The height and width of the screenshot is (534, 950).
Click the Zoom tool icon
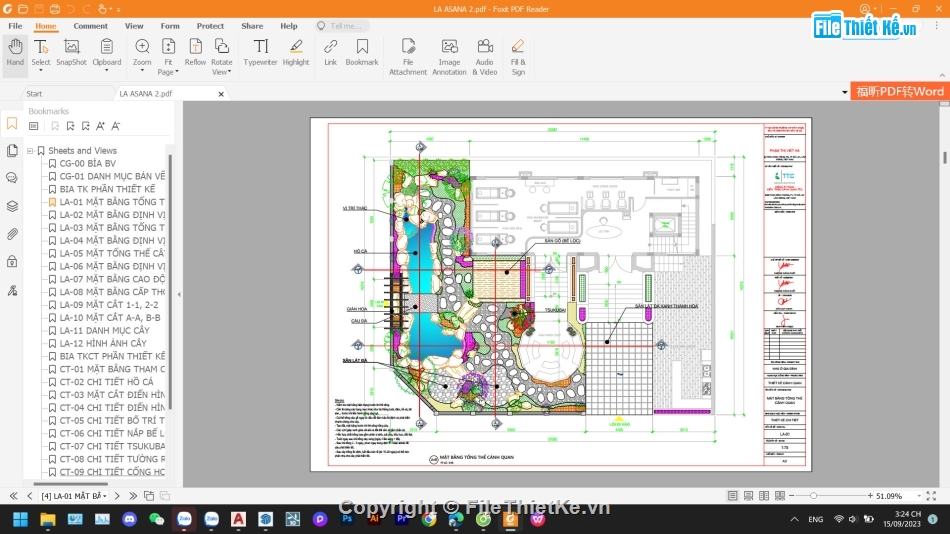click(142, 47)
